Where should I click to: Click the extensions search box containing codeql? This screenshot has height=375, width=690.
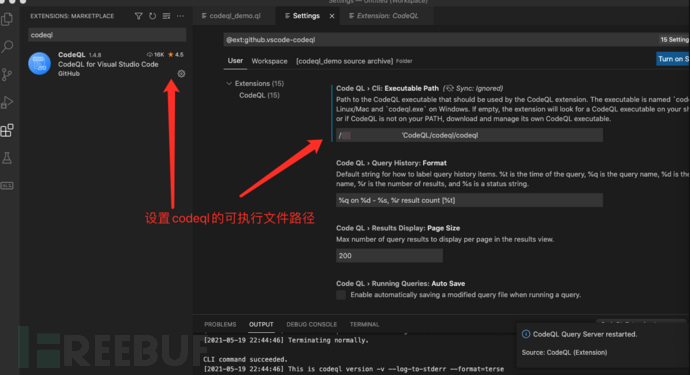point(107,35)
